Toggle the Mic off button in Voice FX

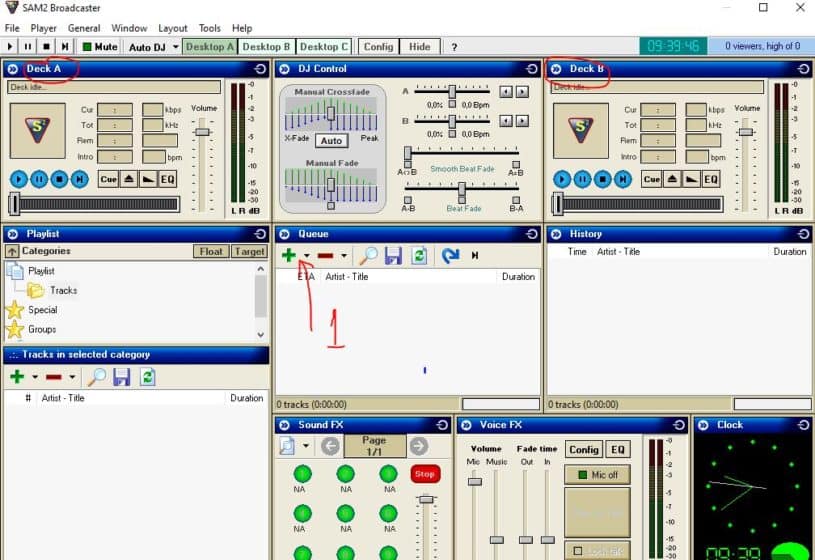(597, 474)
